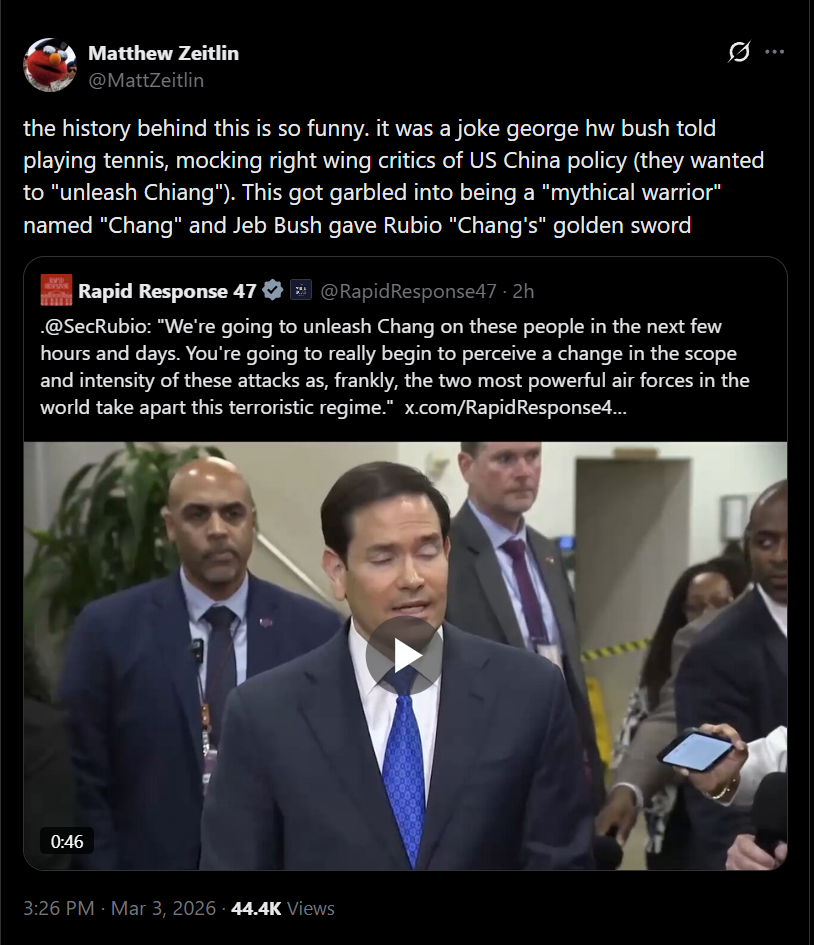Click the @SecRubio mention
This screenshot has height=945, width=814.
(96, 326)
